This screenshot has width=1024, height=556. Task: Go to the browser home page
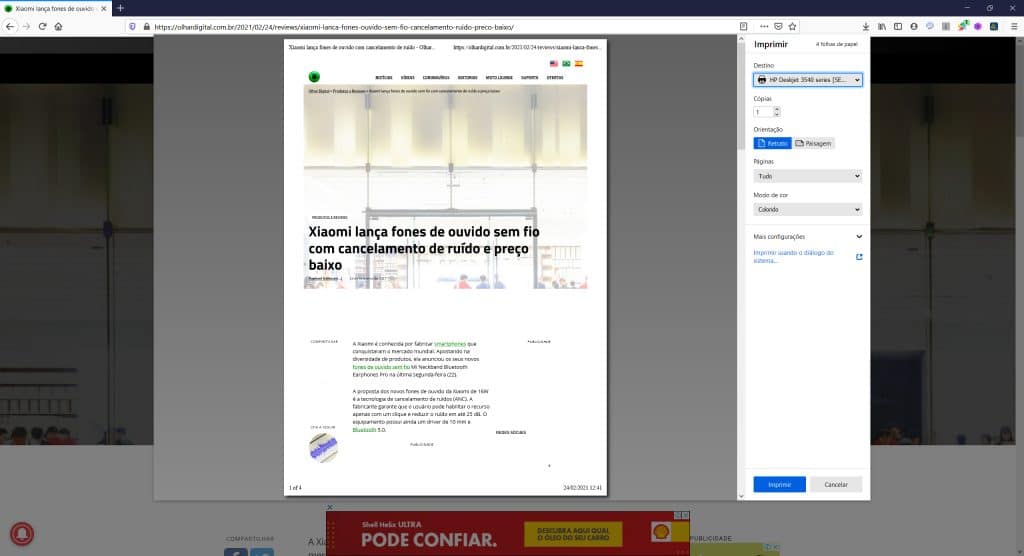pos(58,27)
